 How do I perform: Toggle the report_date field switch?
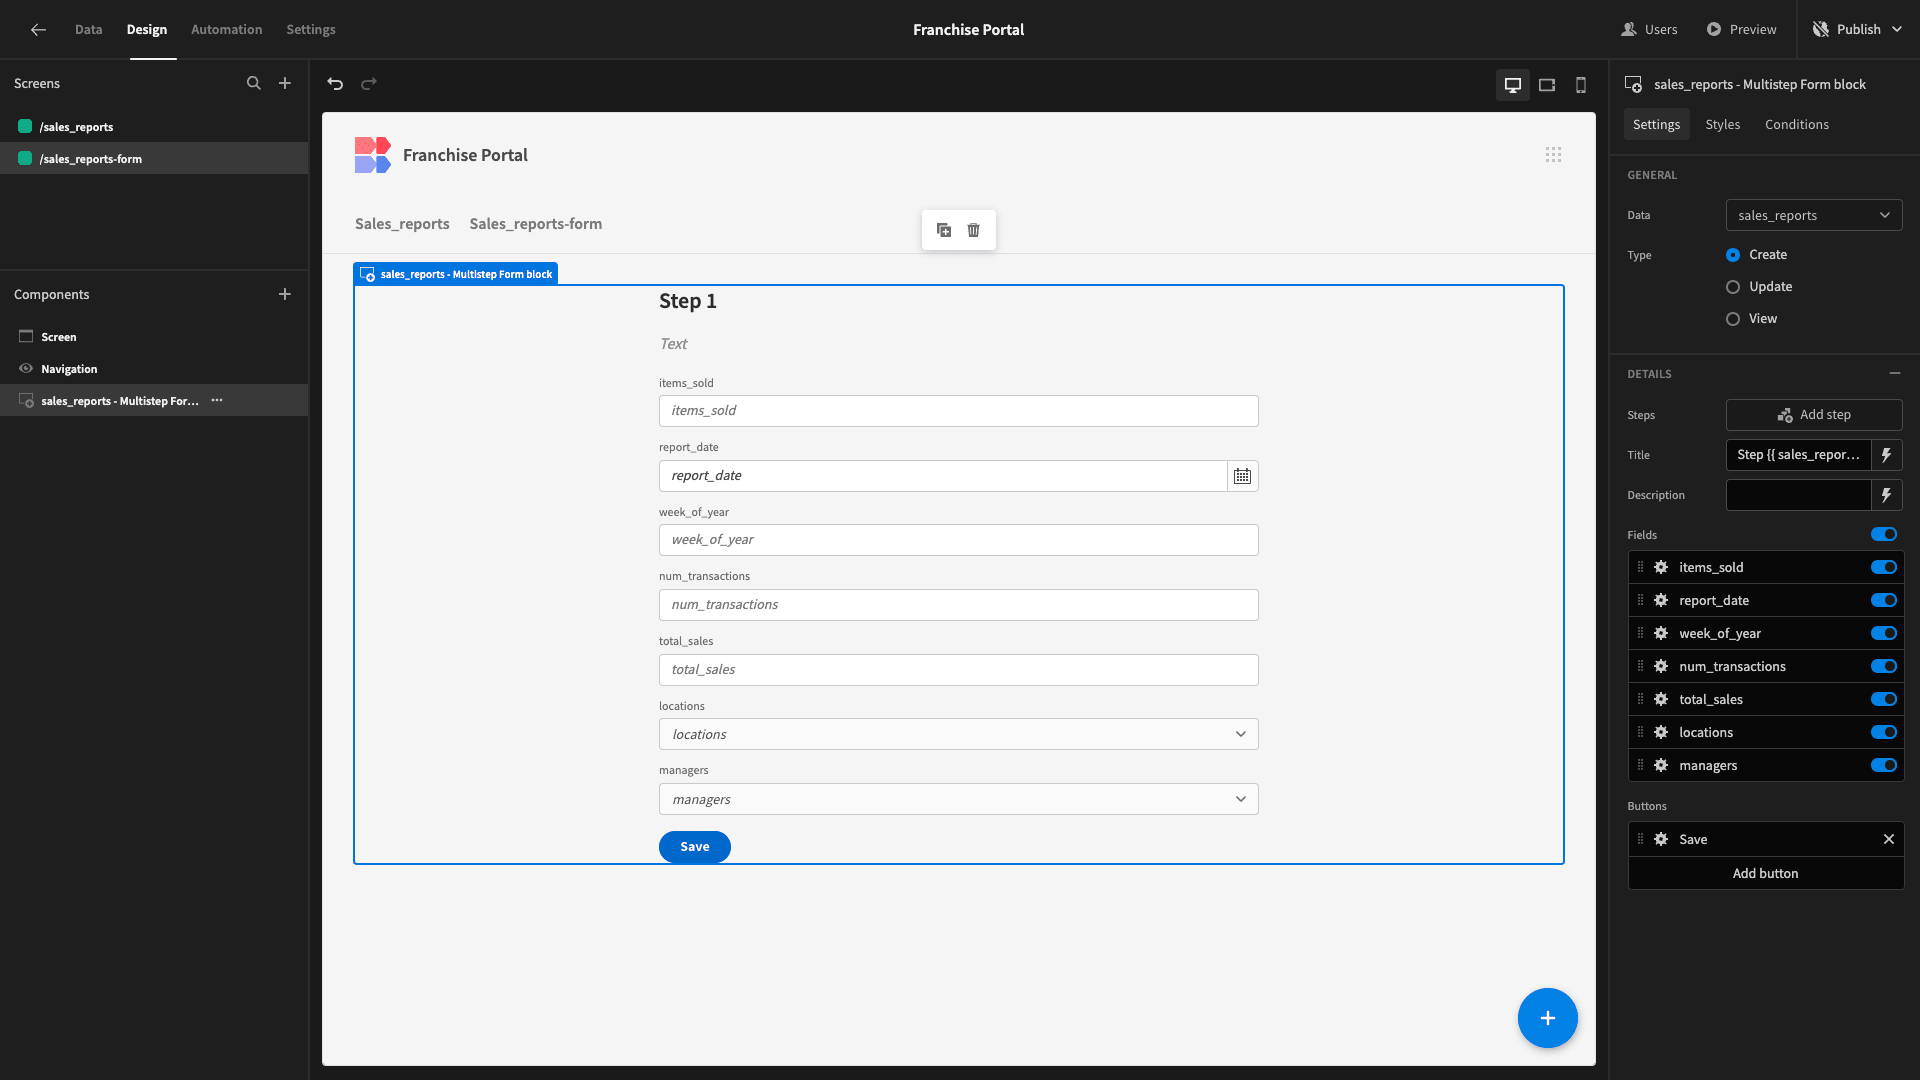click(x=1884, y=601)
